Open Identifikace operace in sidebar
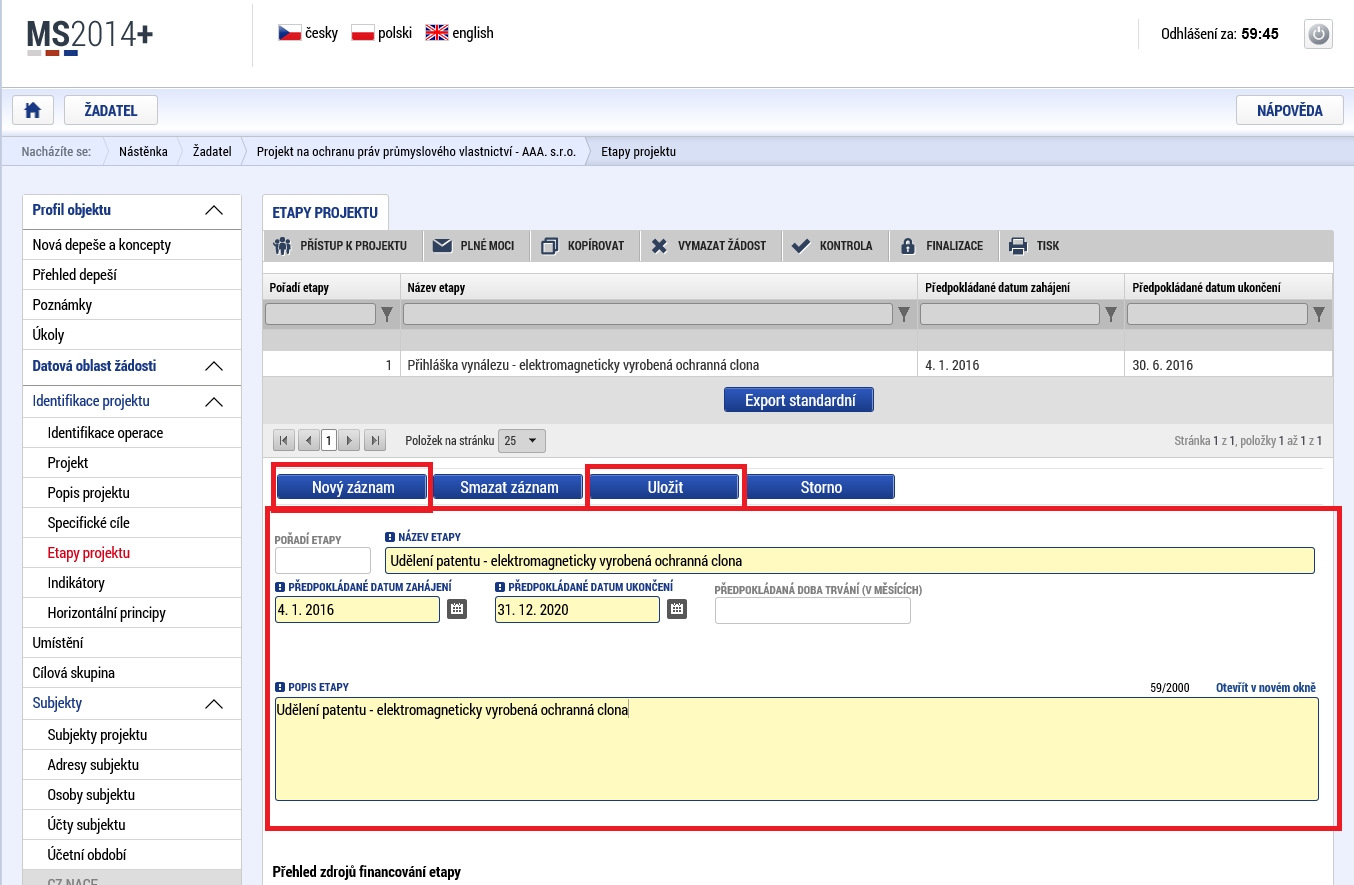Screen dimensions: 1354x885 click(x=132, y=433)
